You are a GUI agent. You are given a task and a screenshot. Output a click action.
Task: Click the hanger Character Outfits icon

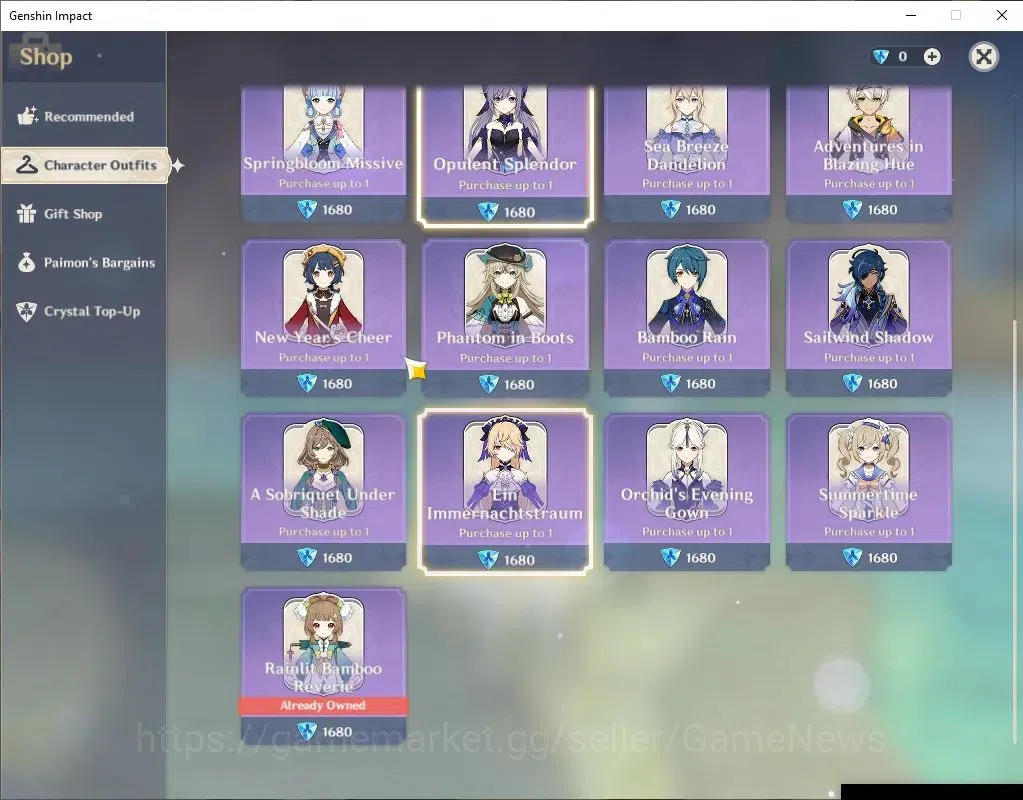[27, 165]
